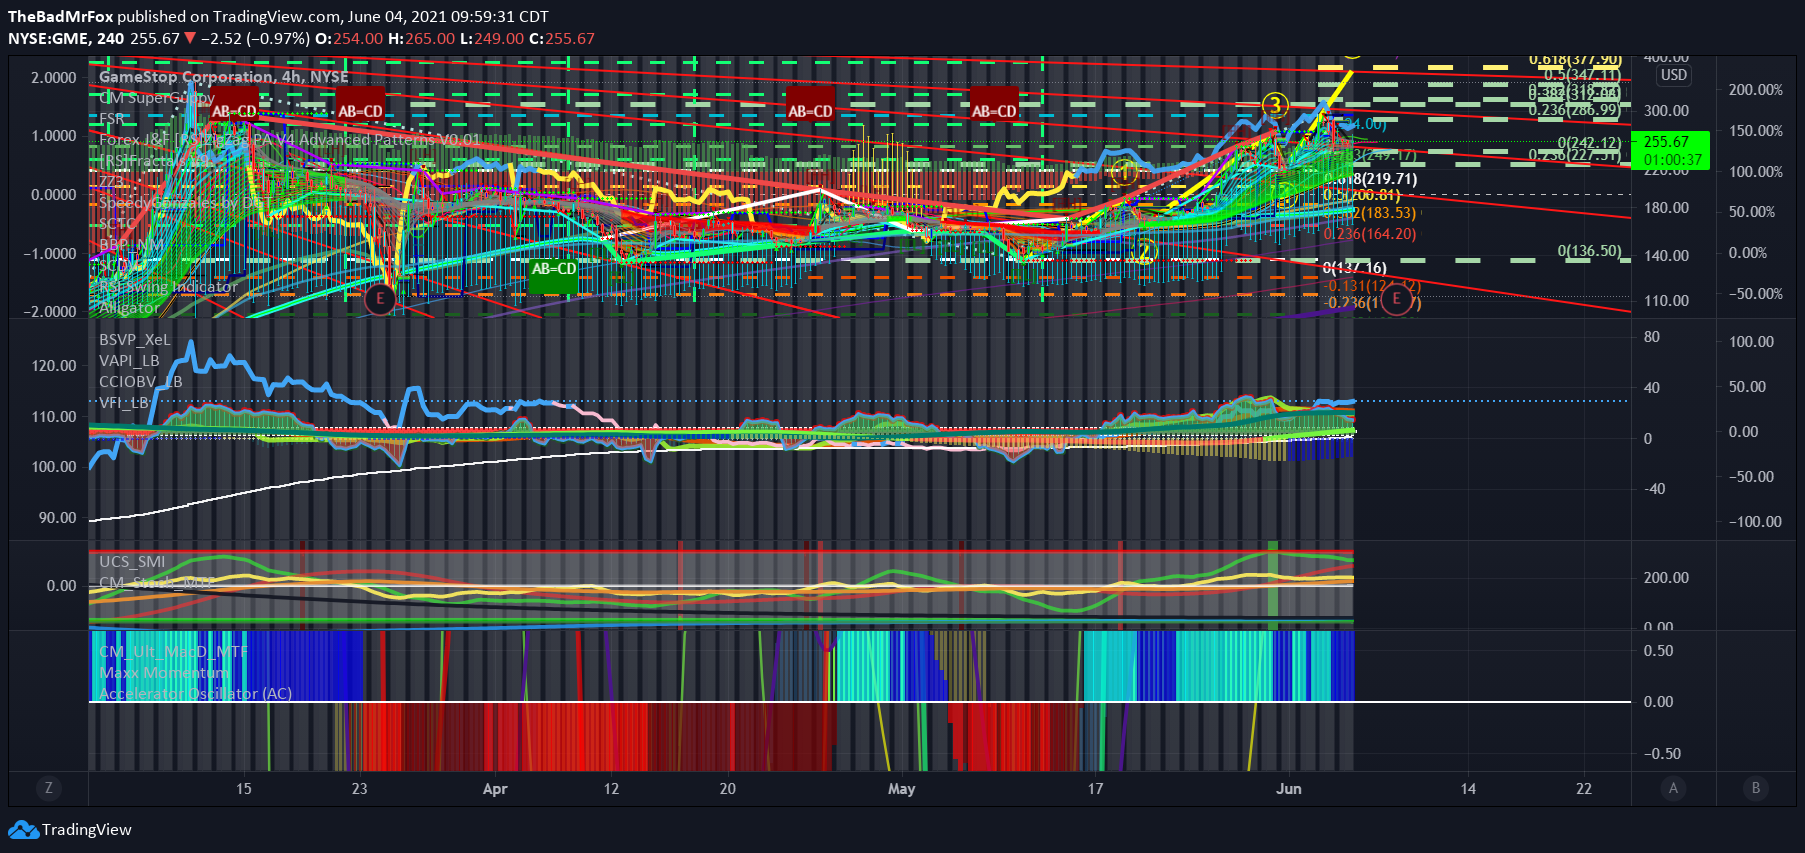Select the Forex J&F ZigZag indicator label
1805x853 pixels.
[289, 140]
